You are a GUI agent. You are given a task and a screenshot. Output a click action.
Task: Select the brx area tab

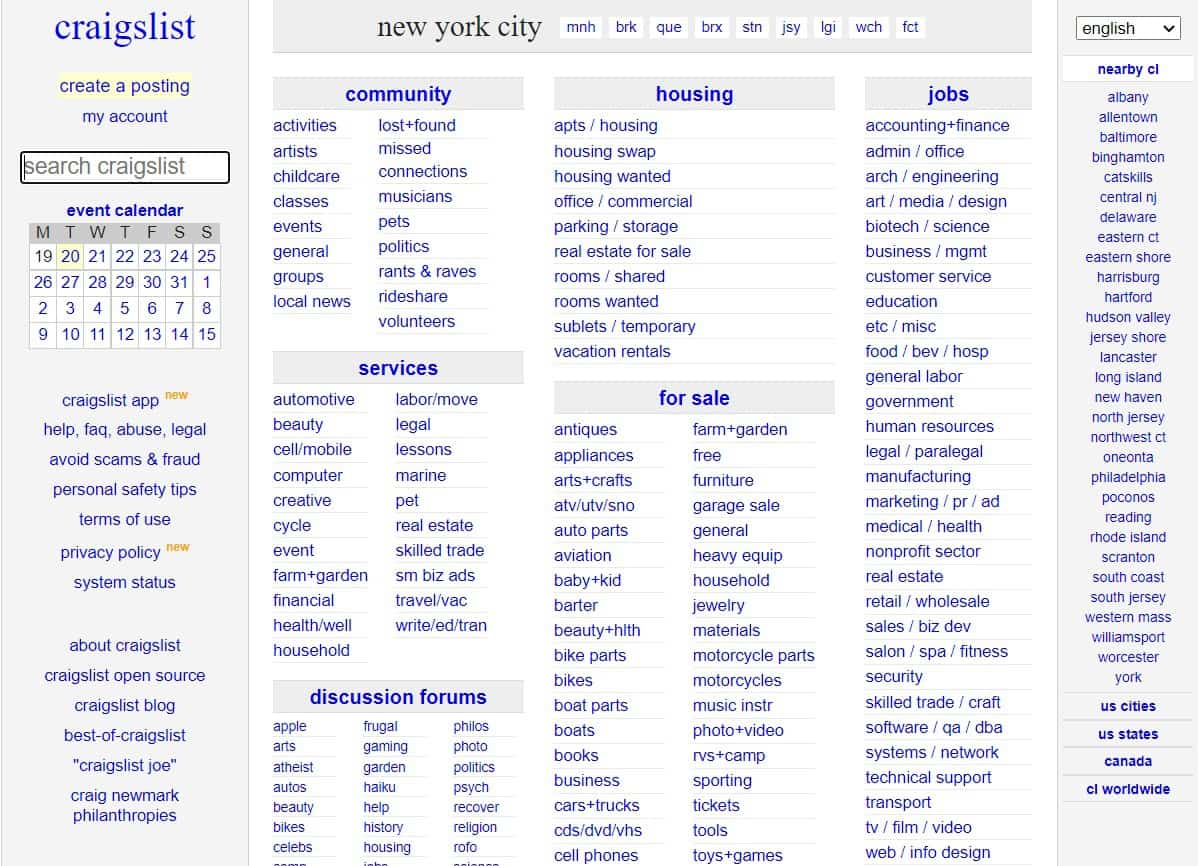711,27
